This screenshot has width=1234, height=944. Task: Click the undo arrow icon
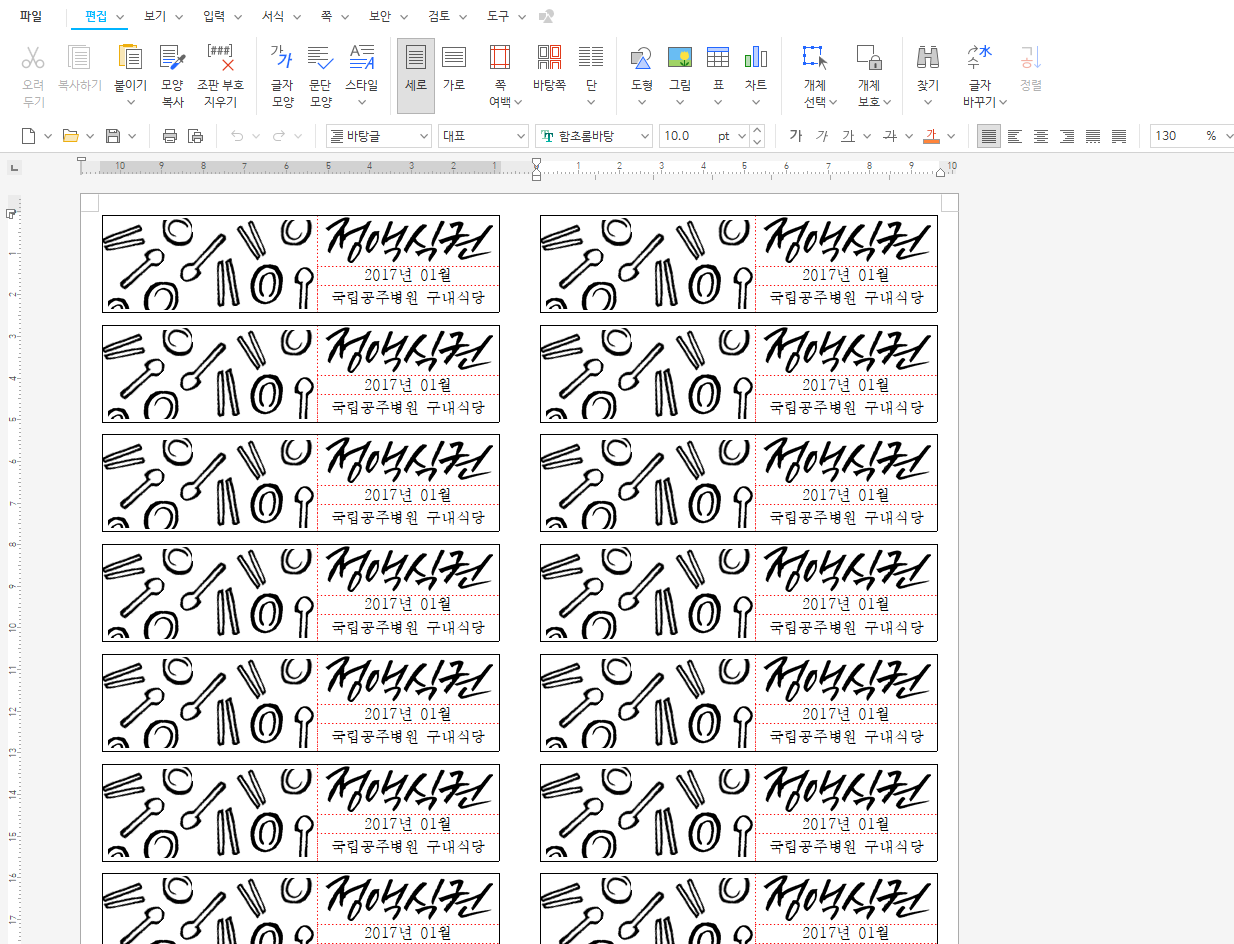[x=237, y=136]
